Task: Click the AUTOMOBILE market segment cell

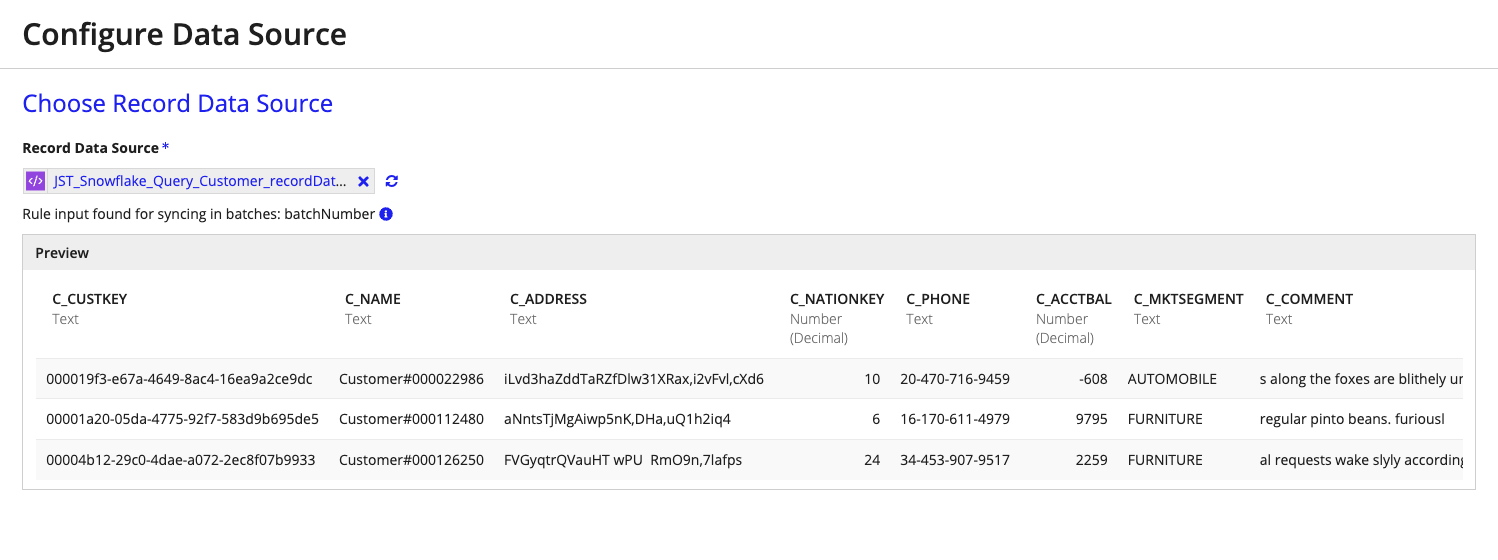Action: (x=1172, y=379)
